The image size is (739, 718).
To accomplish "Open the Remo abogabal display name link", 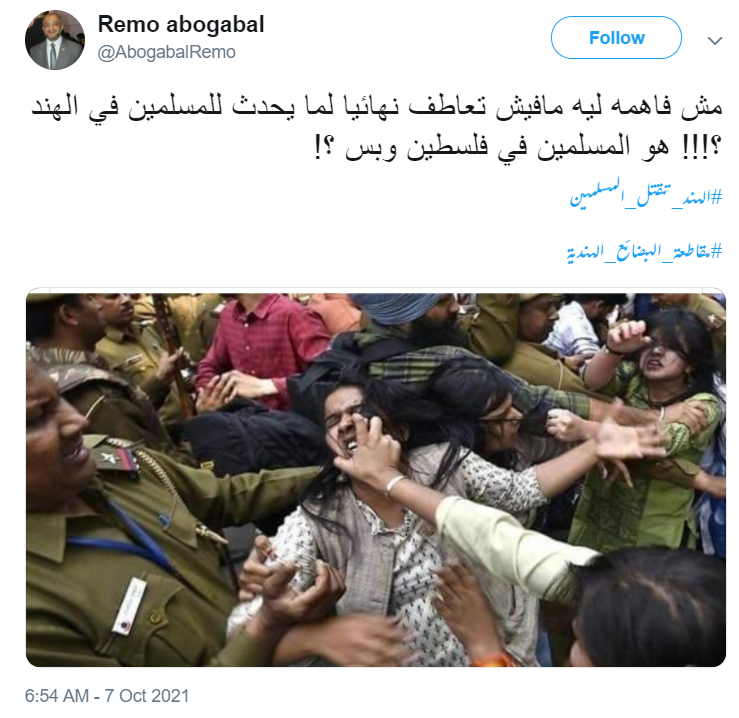I will tap(181, 25).
